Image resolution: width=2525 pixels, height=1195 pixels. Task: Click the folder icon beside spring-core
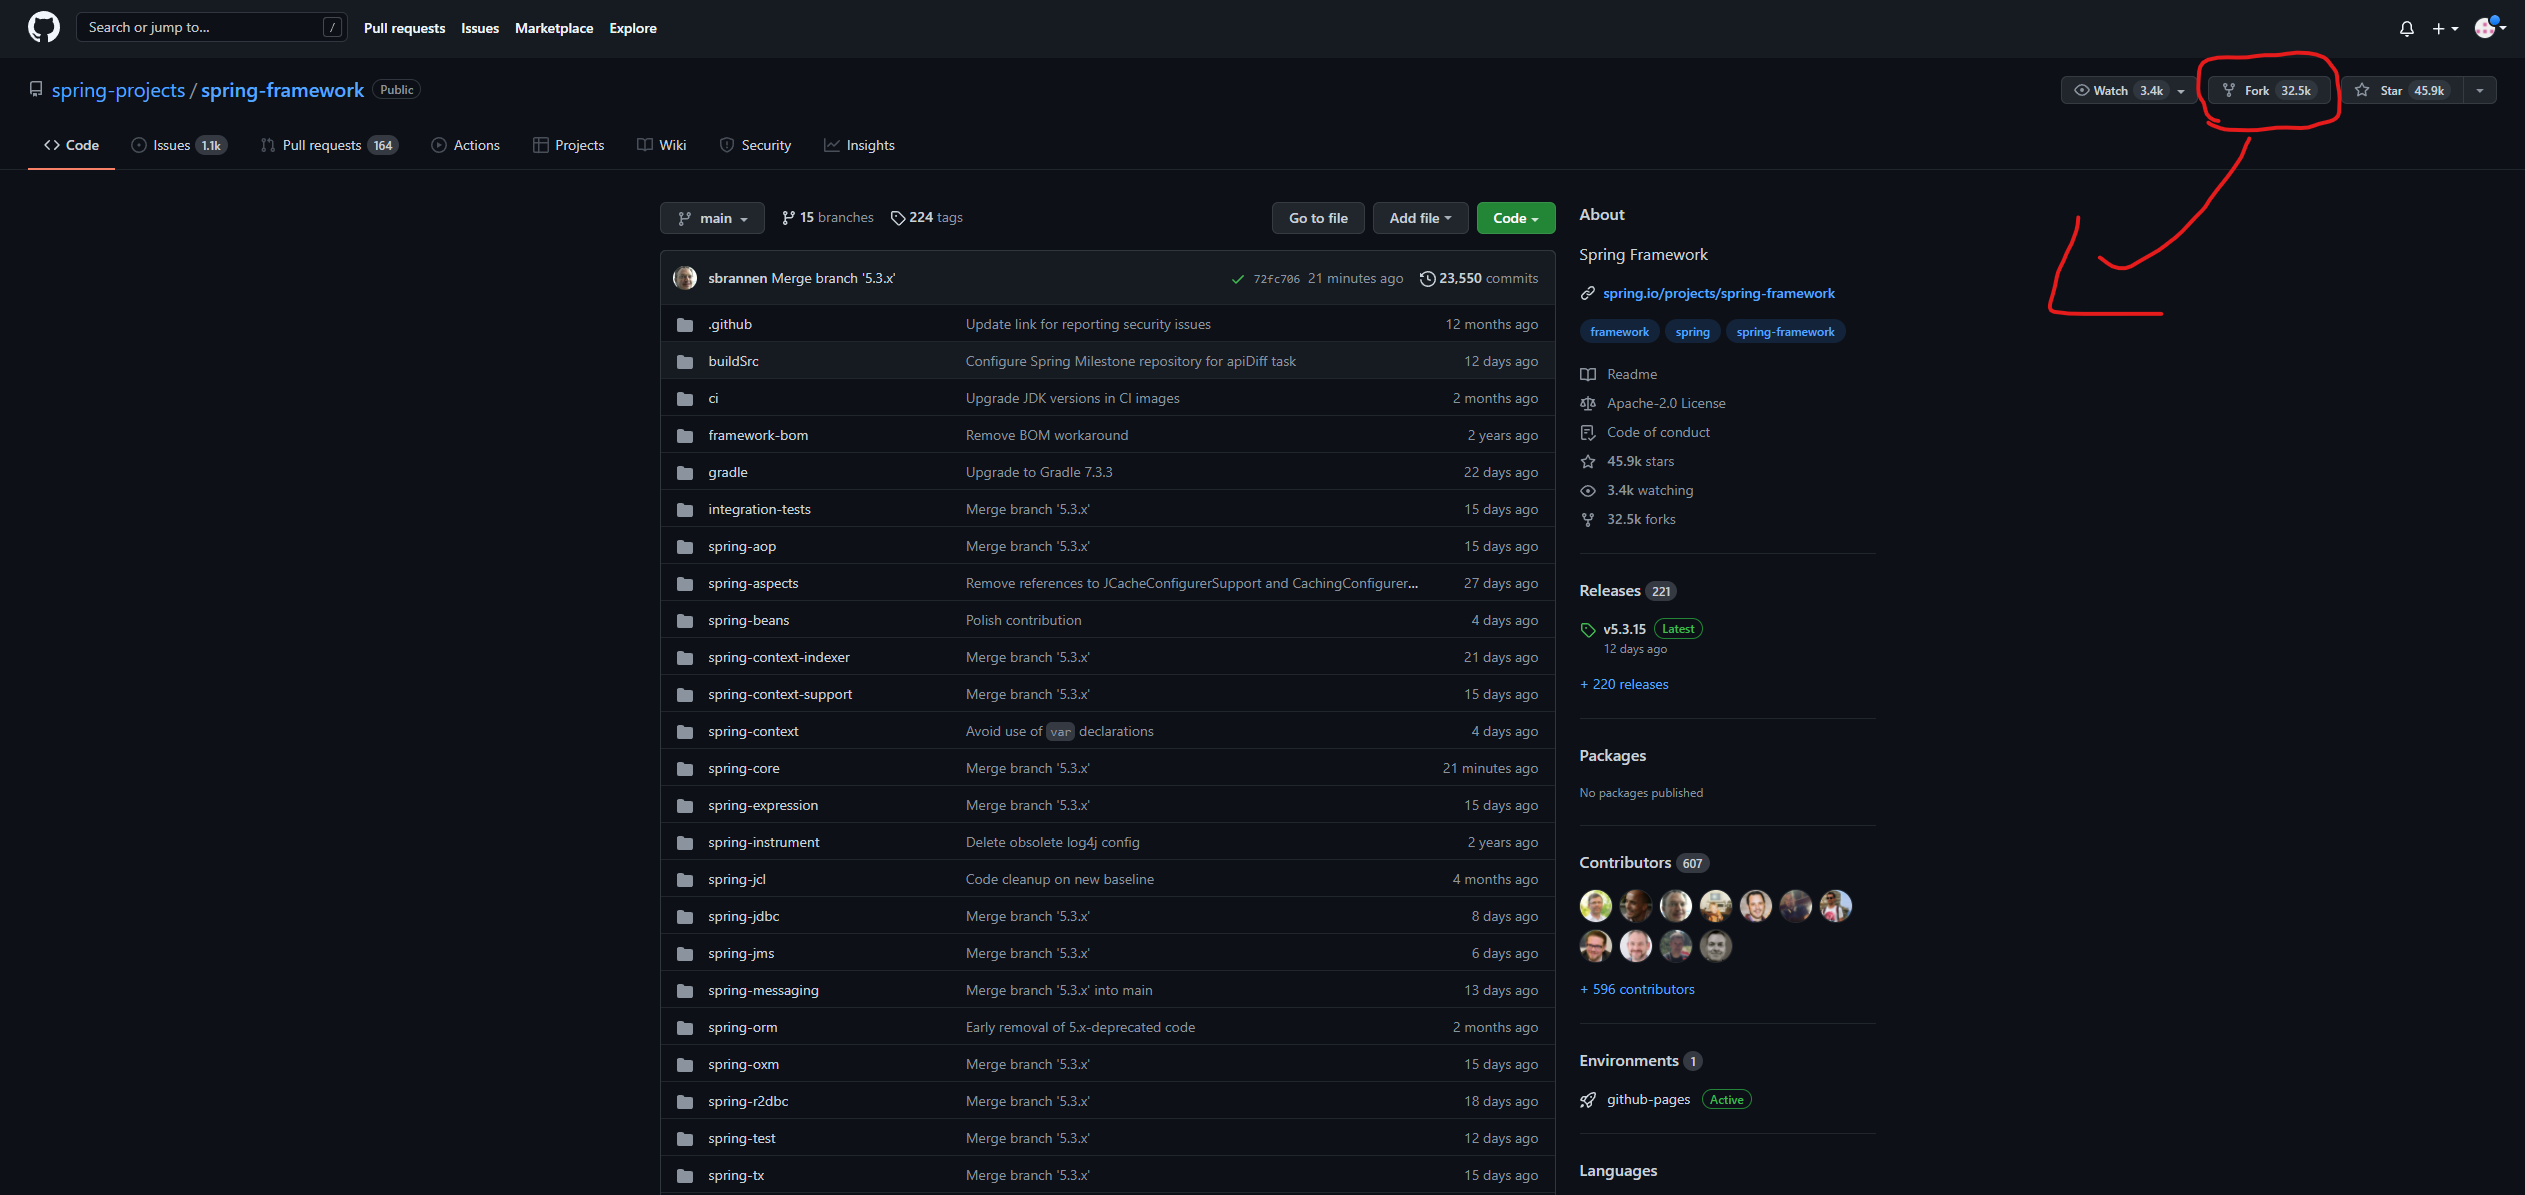point(685,768)
